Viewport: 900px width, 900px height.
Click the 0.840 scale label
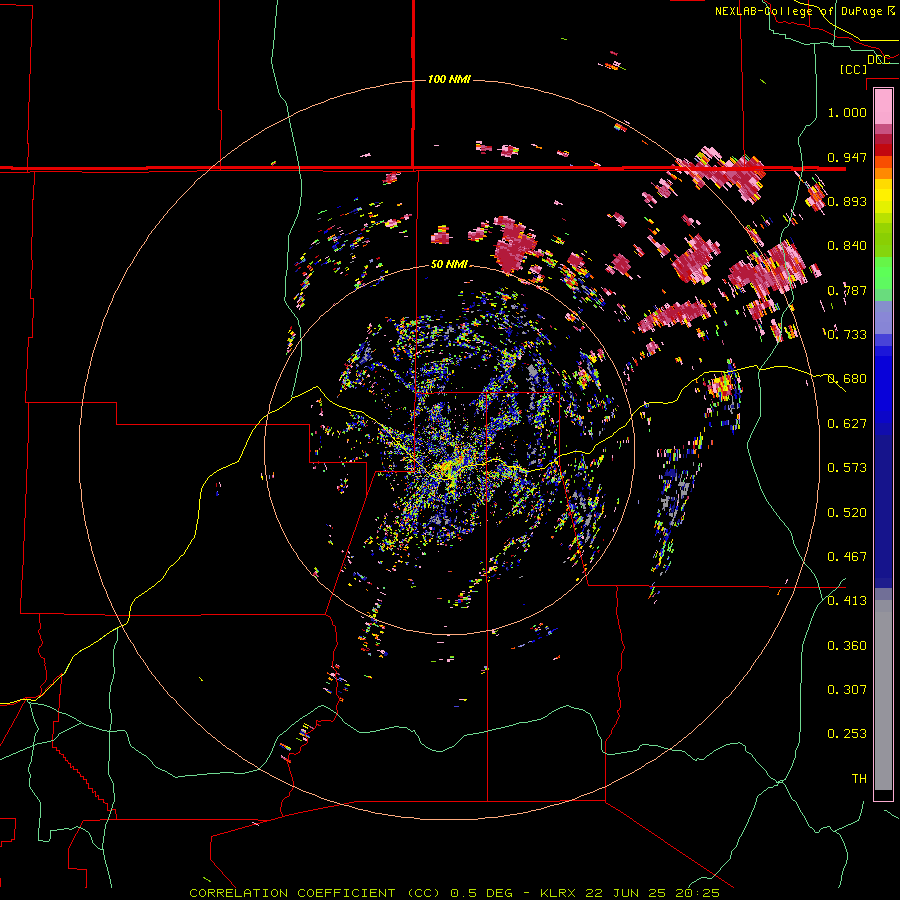pyautogui.click(x=847, y=246)
